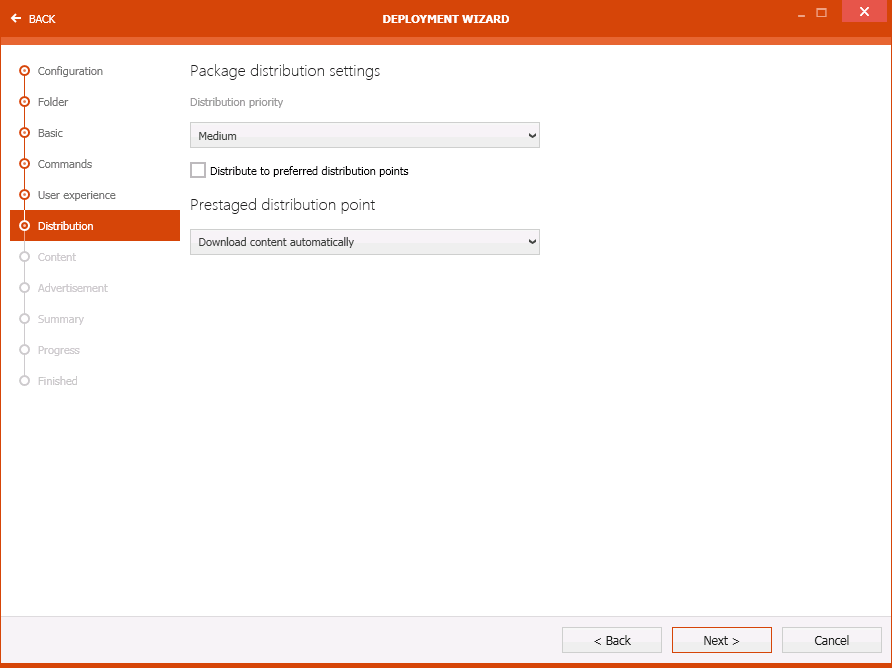The height and width of the screenshot is (668, 892).
Task: Click the BACK label in the header
Action: click(40, 18)
